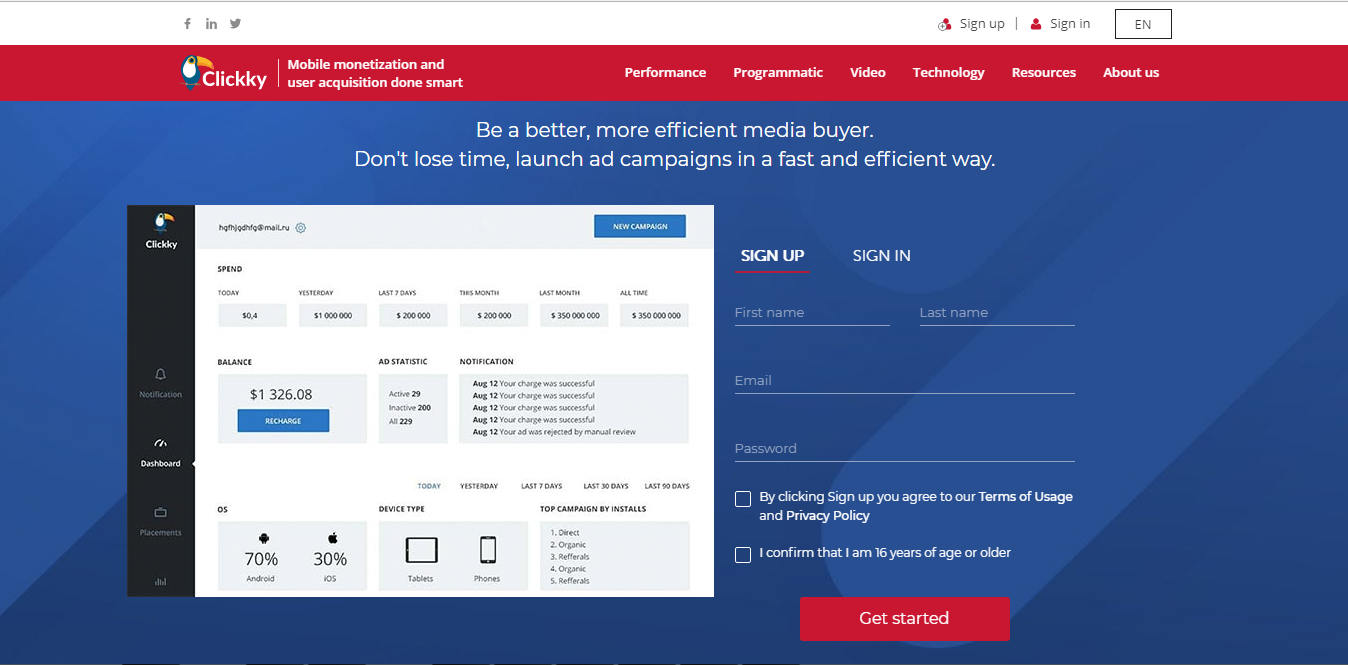
Task: Click the 'All 229' ad statistic
Action: (401, 422)
